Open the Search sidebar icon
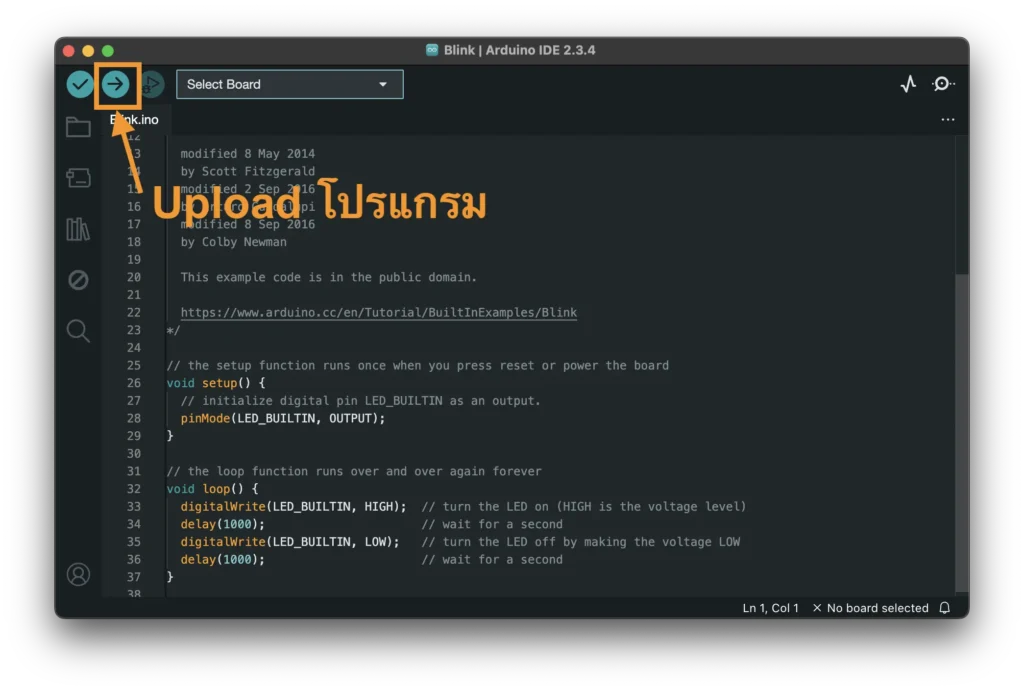 (78, 330)
